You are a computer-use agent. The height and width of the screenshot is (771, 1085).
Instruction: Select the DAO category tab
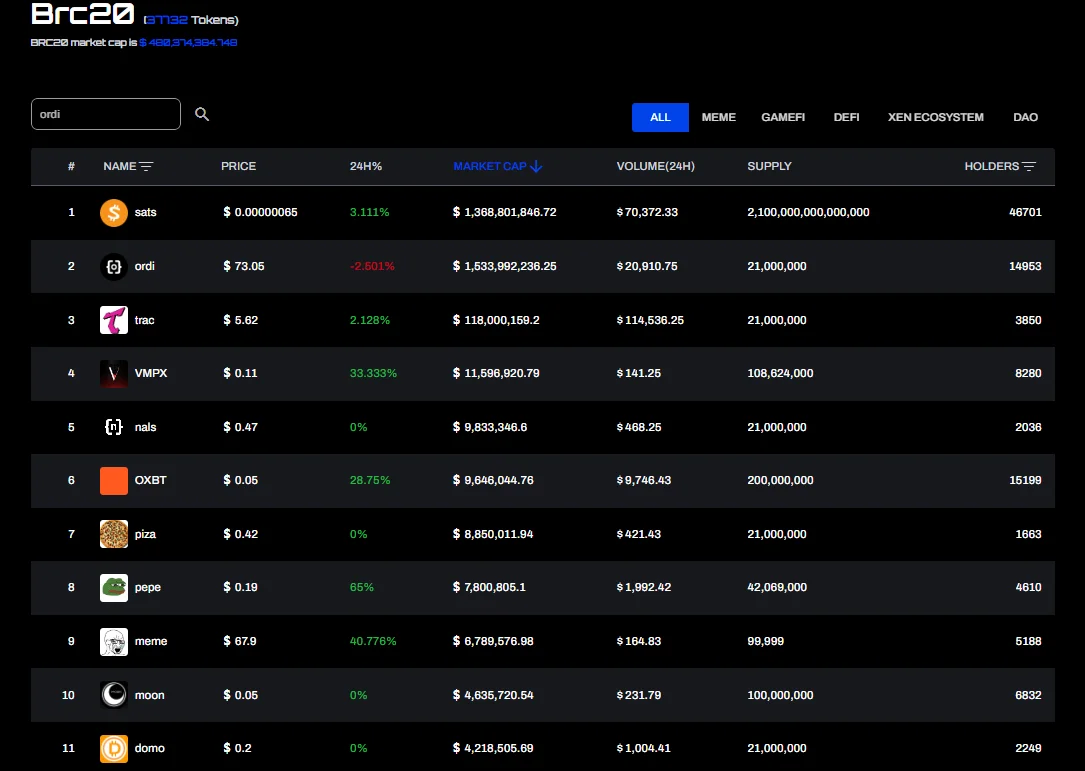point(1025,117)
